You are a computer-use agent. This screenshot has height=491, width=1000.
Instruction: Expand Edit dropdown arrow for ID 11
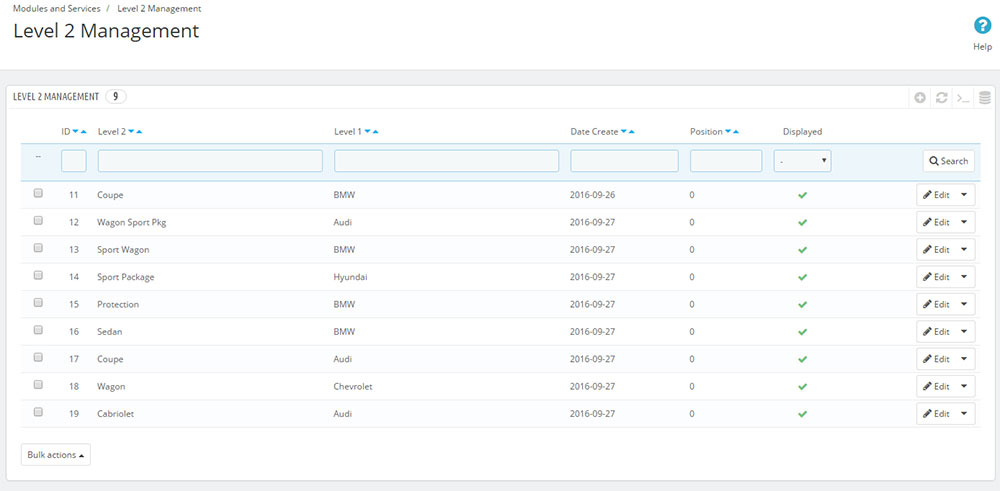[964, 195]
